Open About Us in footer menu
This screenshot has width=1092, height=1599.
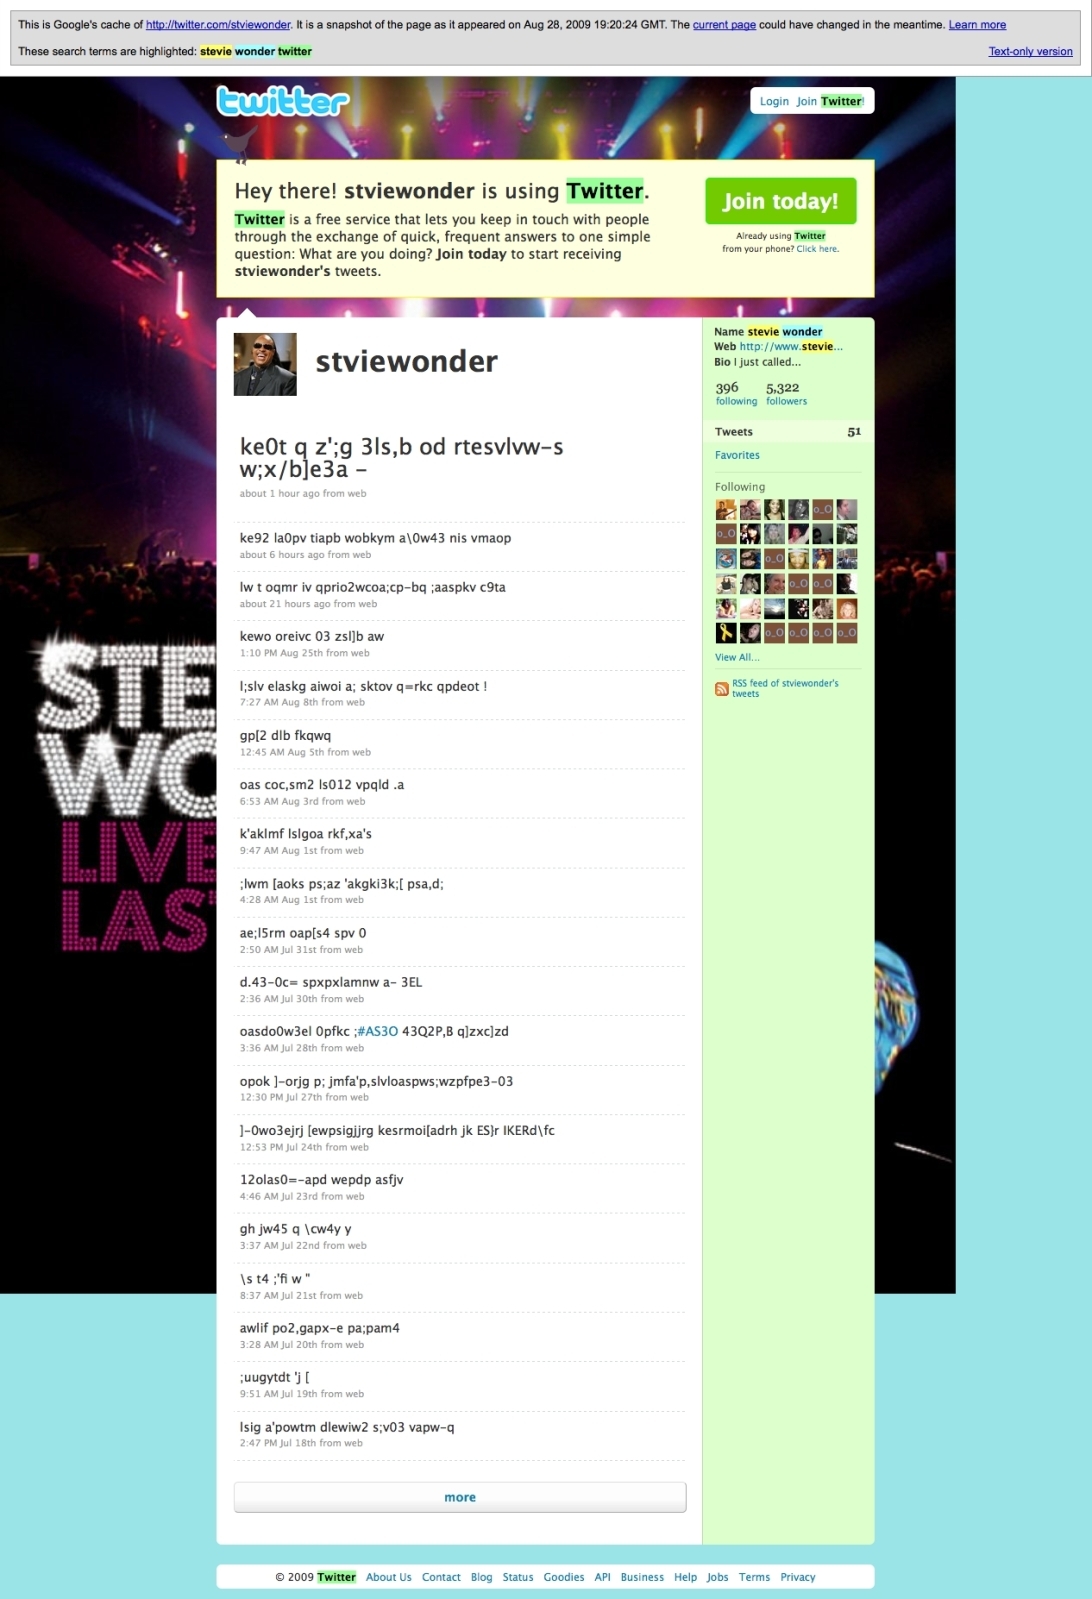pyautogui.click(x=388, y=1577)
